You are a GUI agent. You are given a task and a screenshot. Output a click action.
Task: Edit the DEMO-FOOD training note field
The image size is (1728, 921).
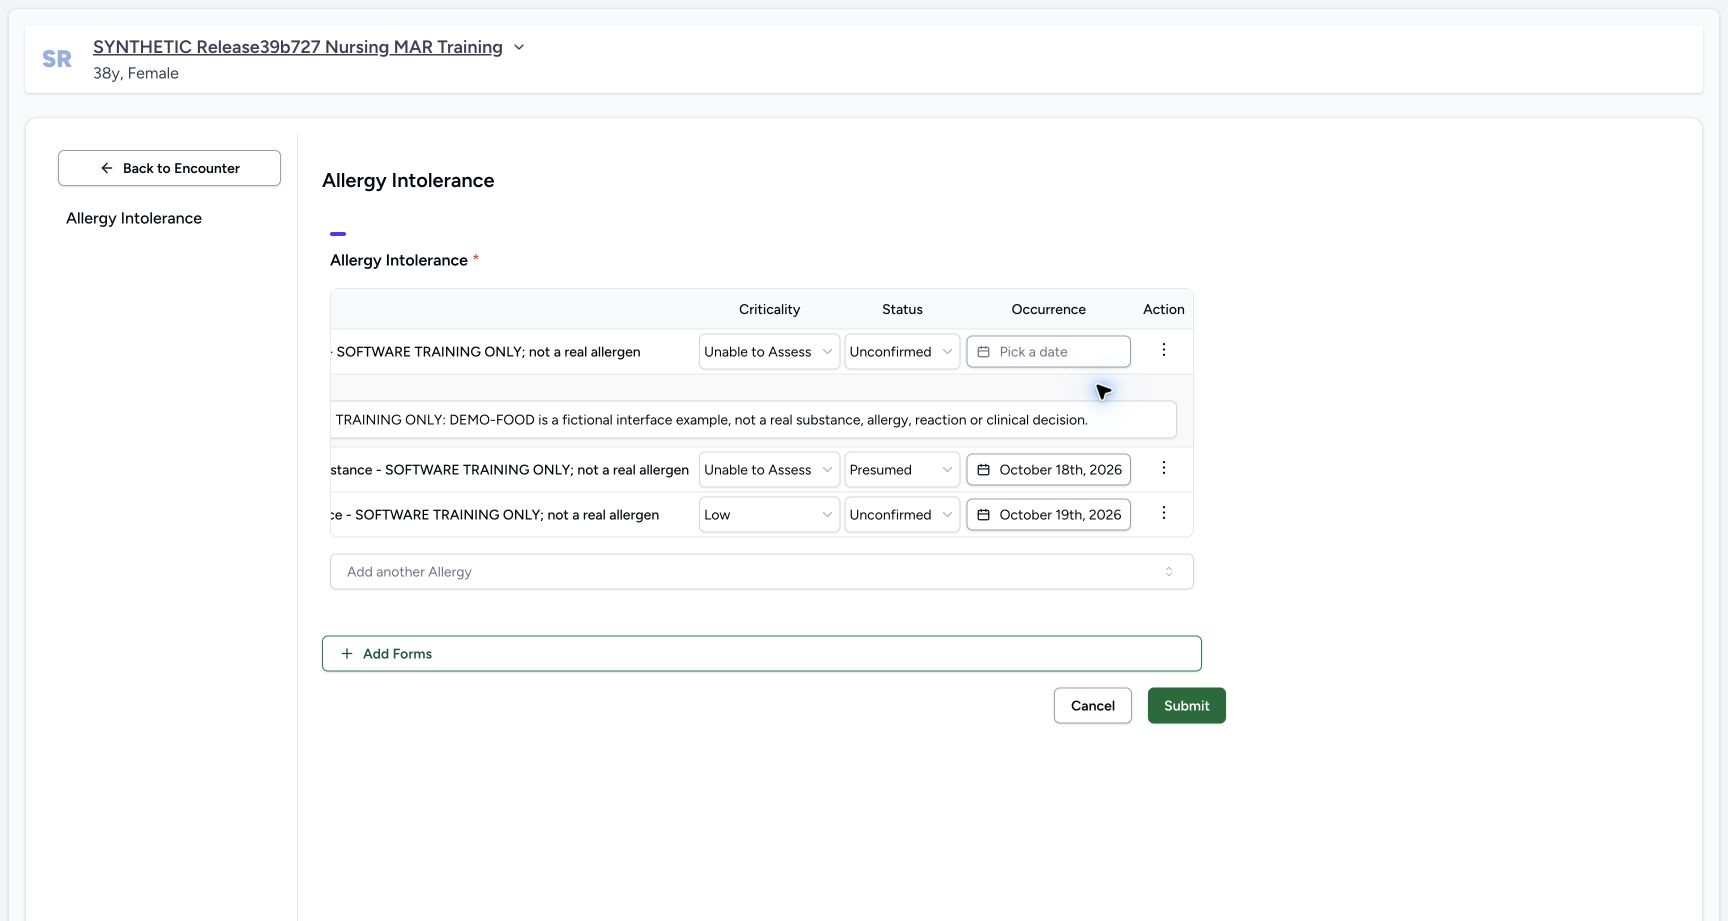(x=753, y=420)
